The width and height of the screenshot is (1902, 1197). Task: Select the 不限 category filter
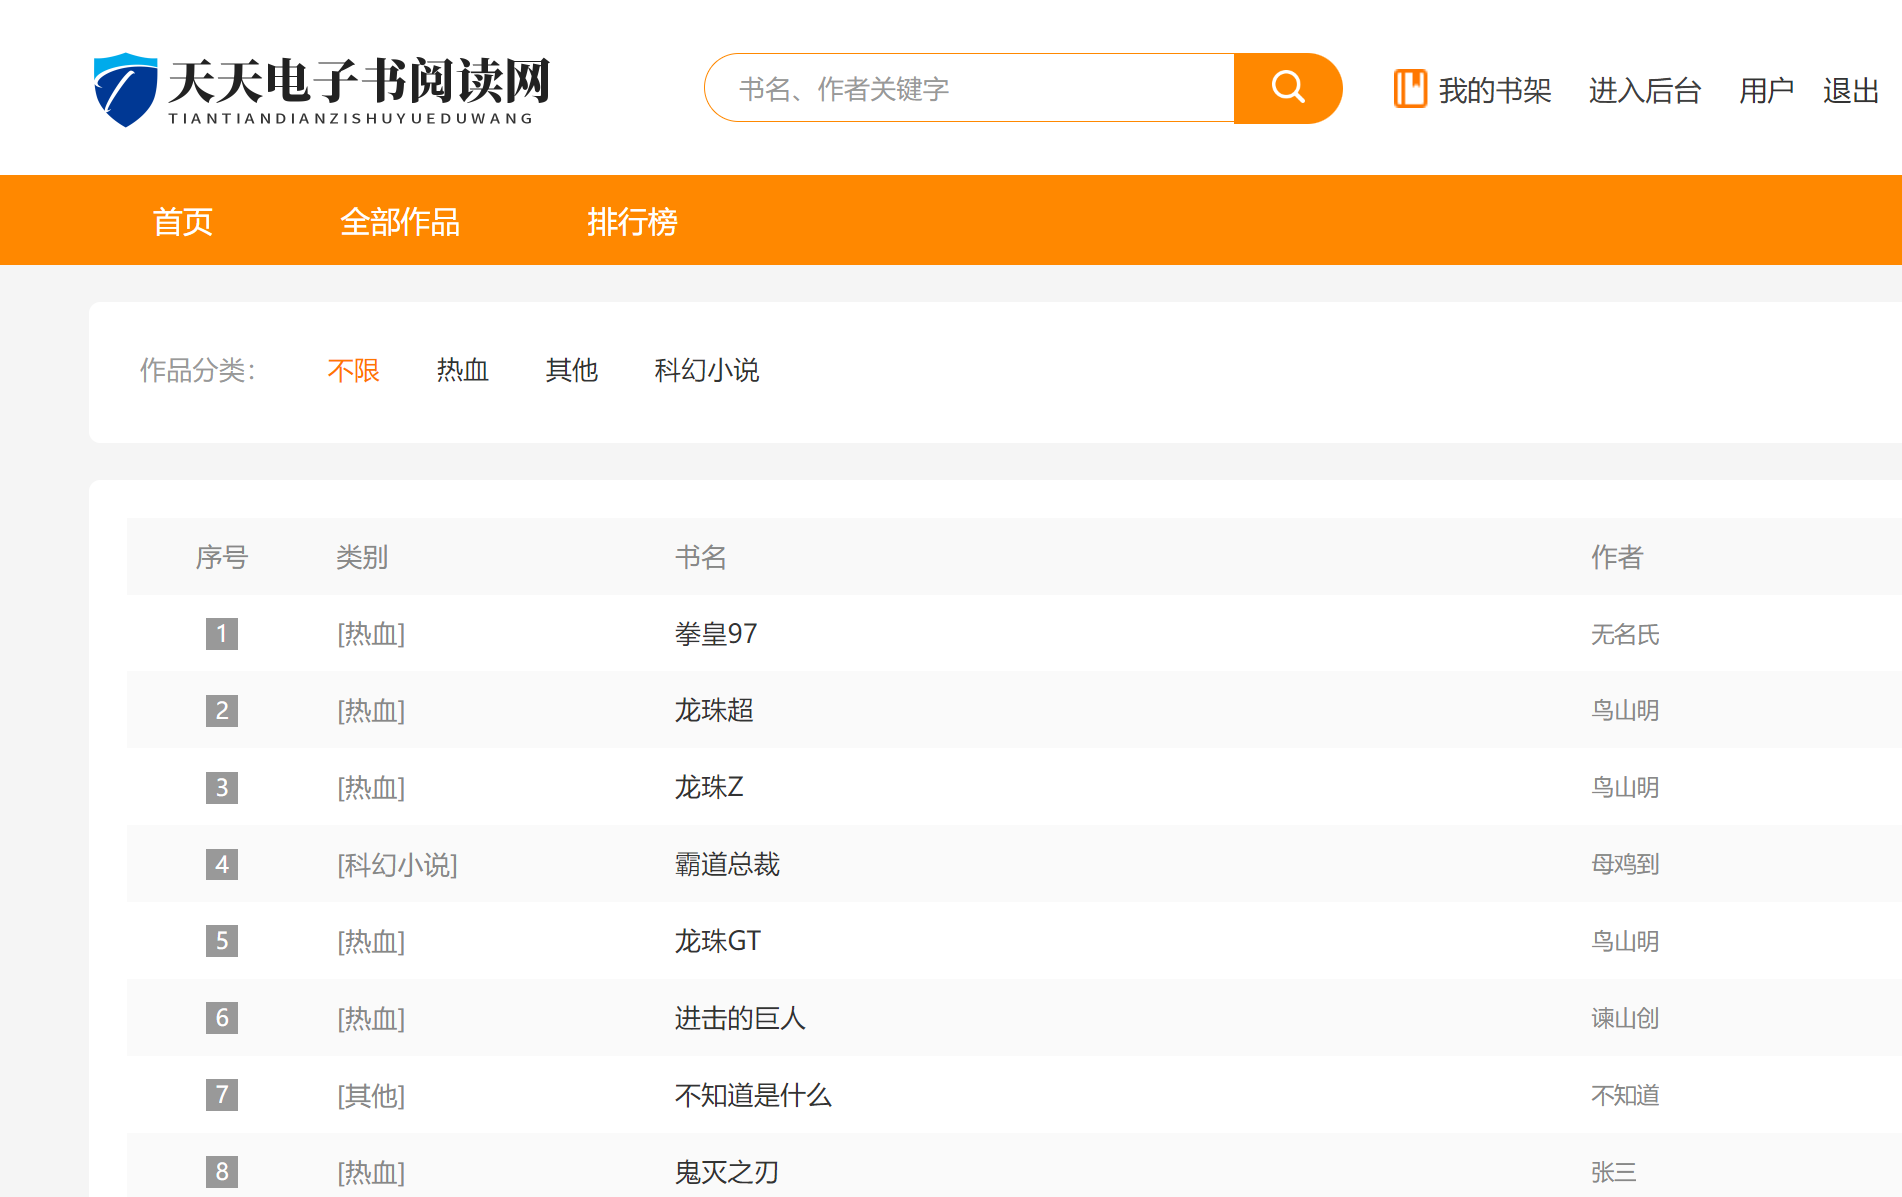[x=353, y=371]
